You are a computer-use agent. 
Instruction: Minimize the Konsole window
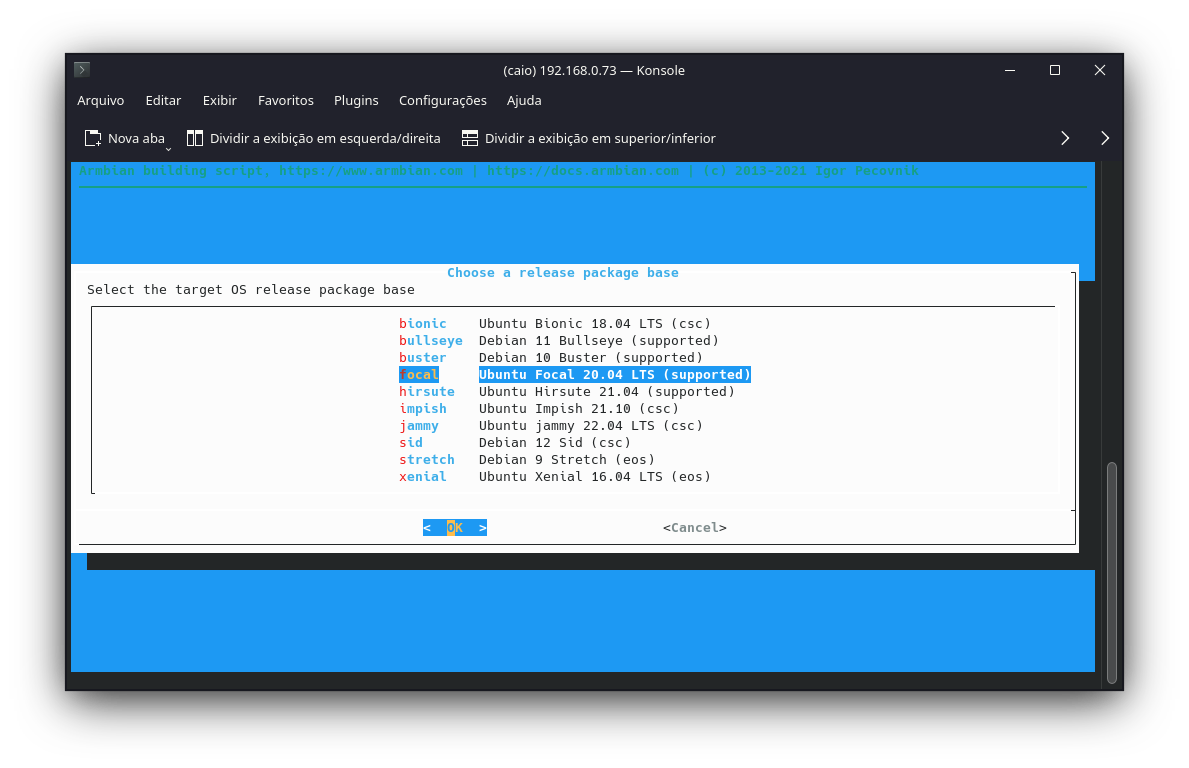coord(1009,70)
